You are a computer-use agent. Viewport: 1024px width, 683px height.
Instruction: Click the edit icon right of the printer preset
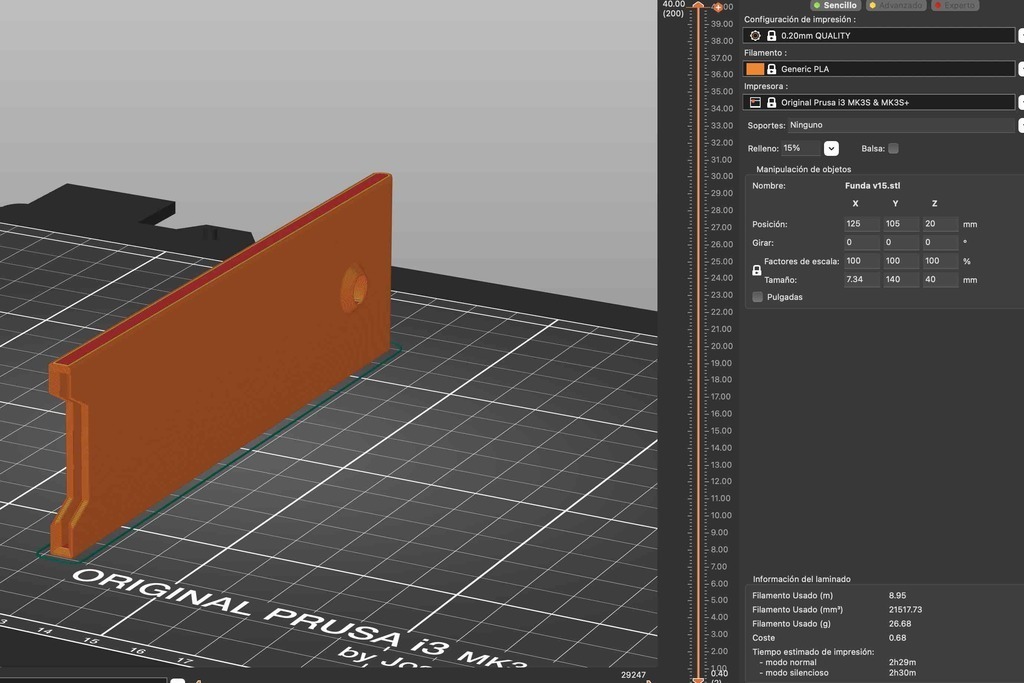coord(1021,101)
